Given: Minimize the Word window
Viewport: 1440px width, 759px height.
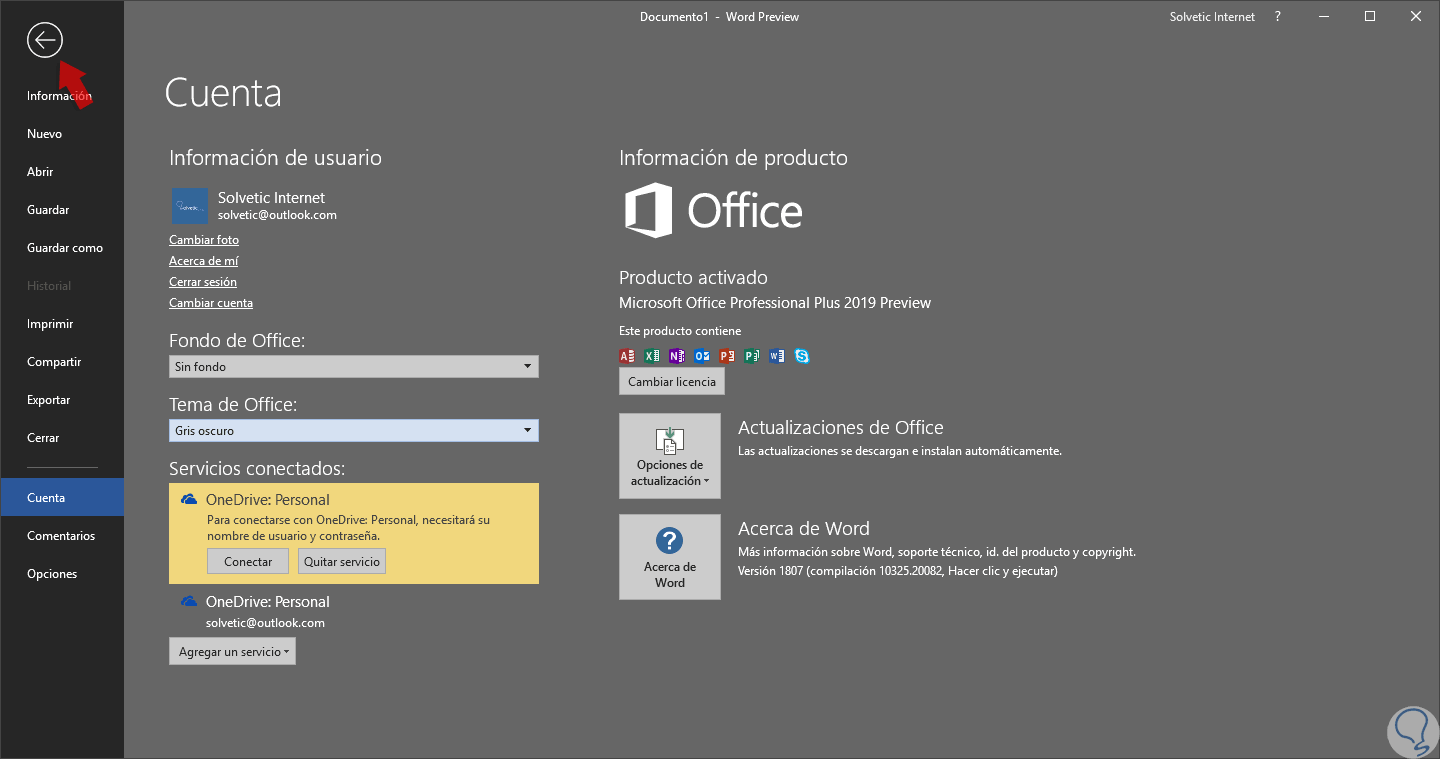Looking at the screenshot, I should coord(1324,17).
